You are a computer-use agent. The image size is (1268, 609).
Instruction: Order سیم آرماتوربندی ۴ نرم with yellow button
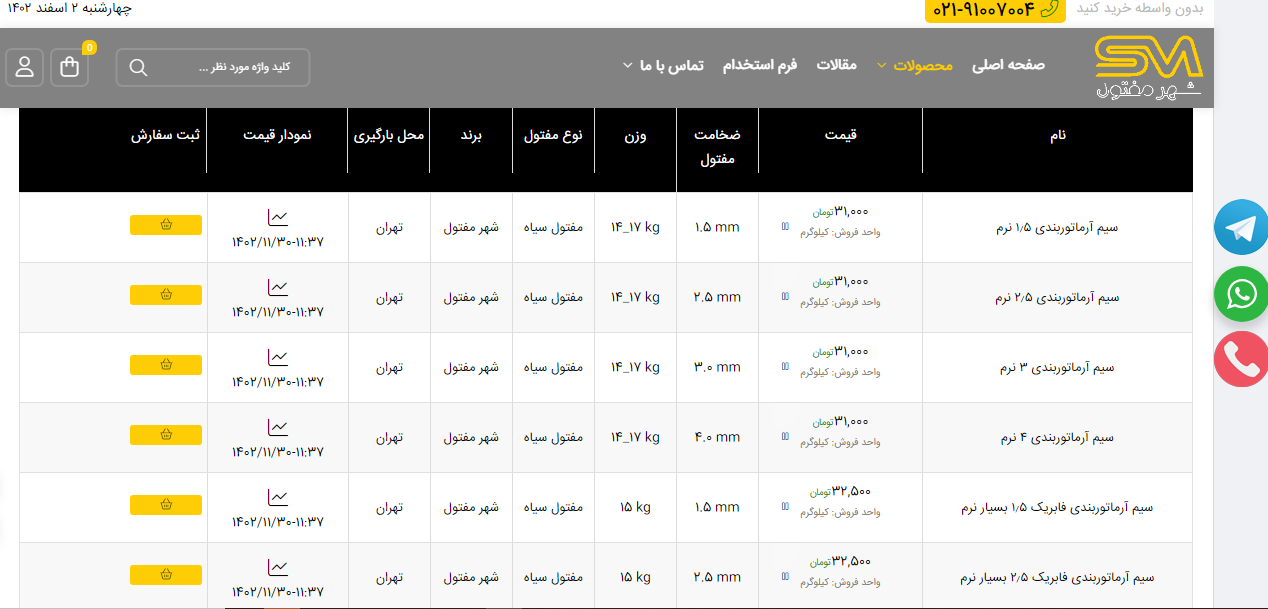166,435
